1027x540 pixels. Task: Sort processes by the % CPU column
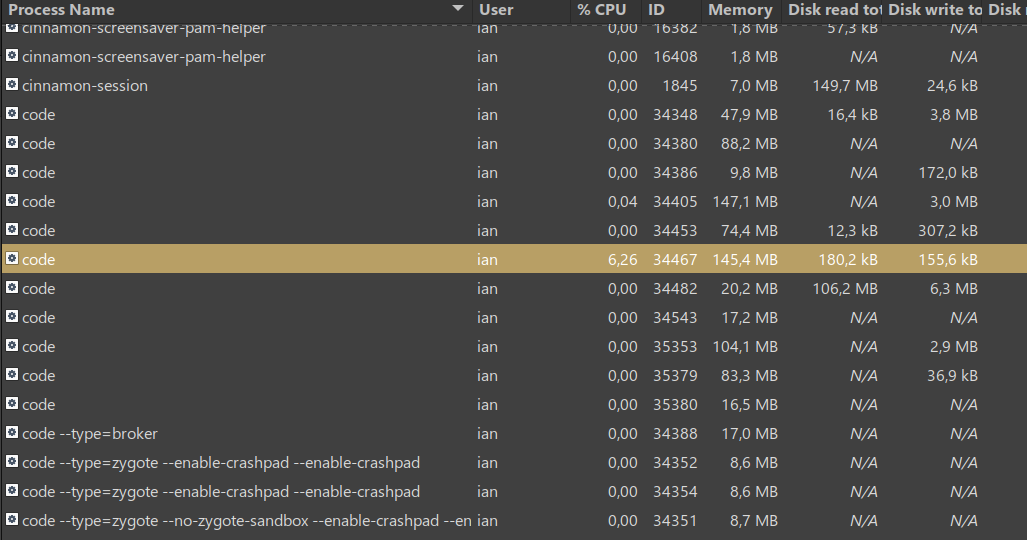click(x=605, y=10)
